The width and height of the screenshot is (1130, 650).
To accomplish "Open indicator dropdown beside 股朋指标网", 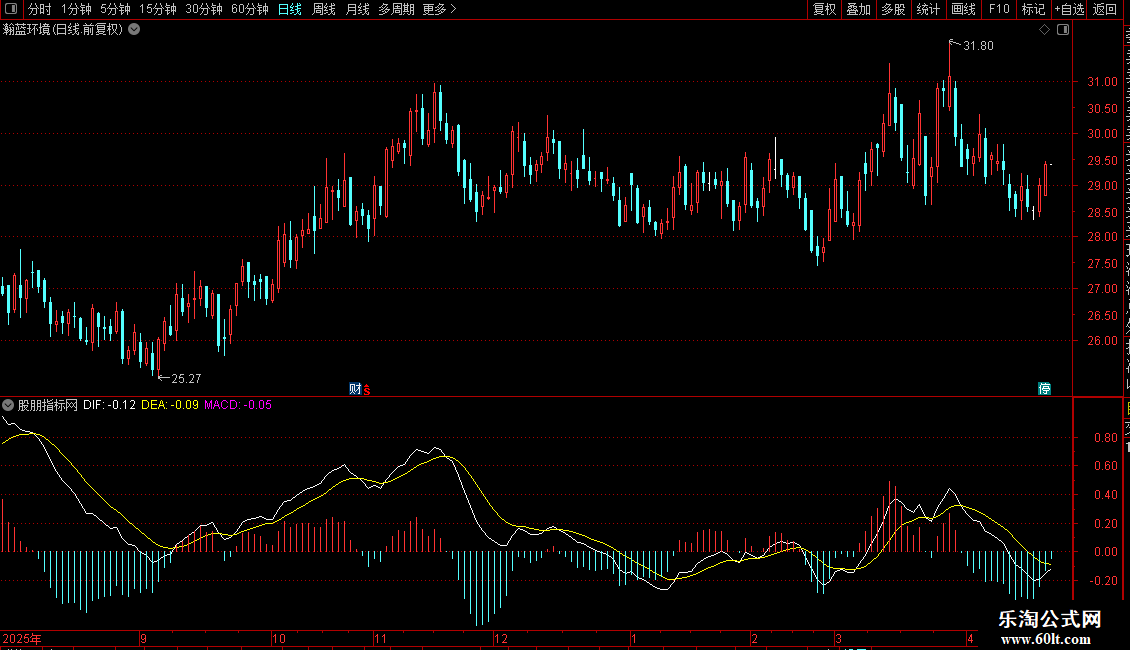I will click(x=8, y=405).
